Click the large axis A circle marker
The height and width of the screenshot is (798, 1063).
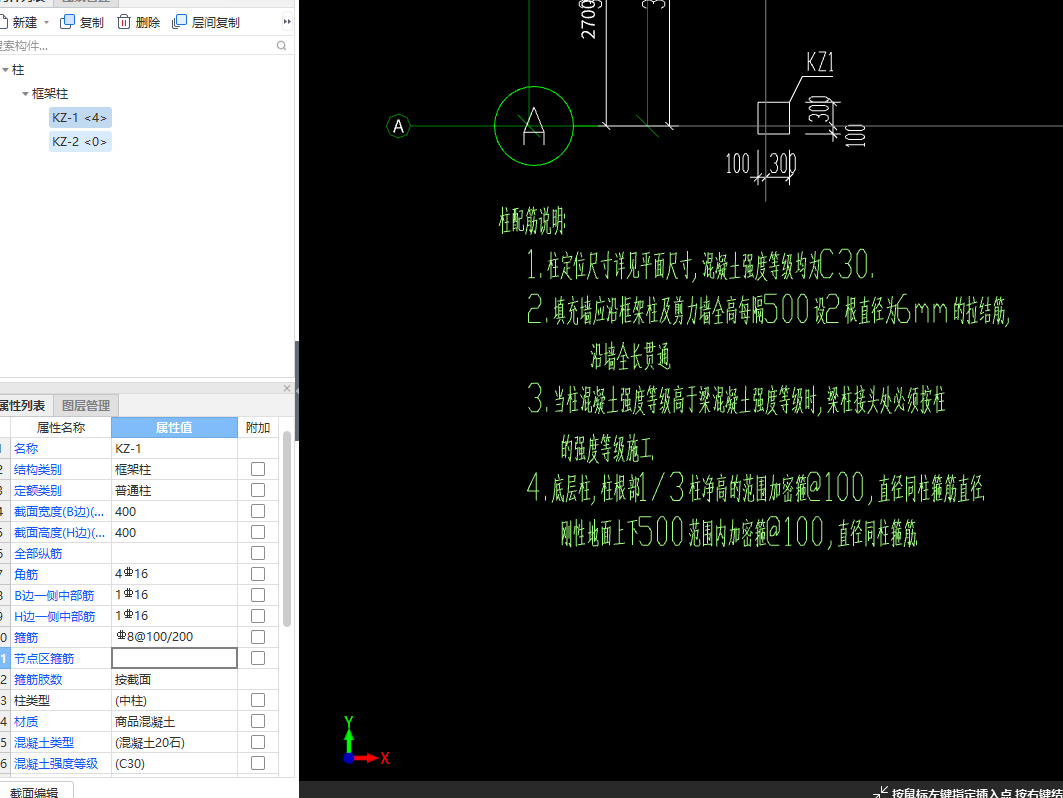534,126
